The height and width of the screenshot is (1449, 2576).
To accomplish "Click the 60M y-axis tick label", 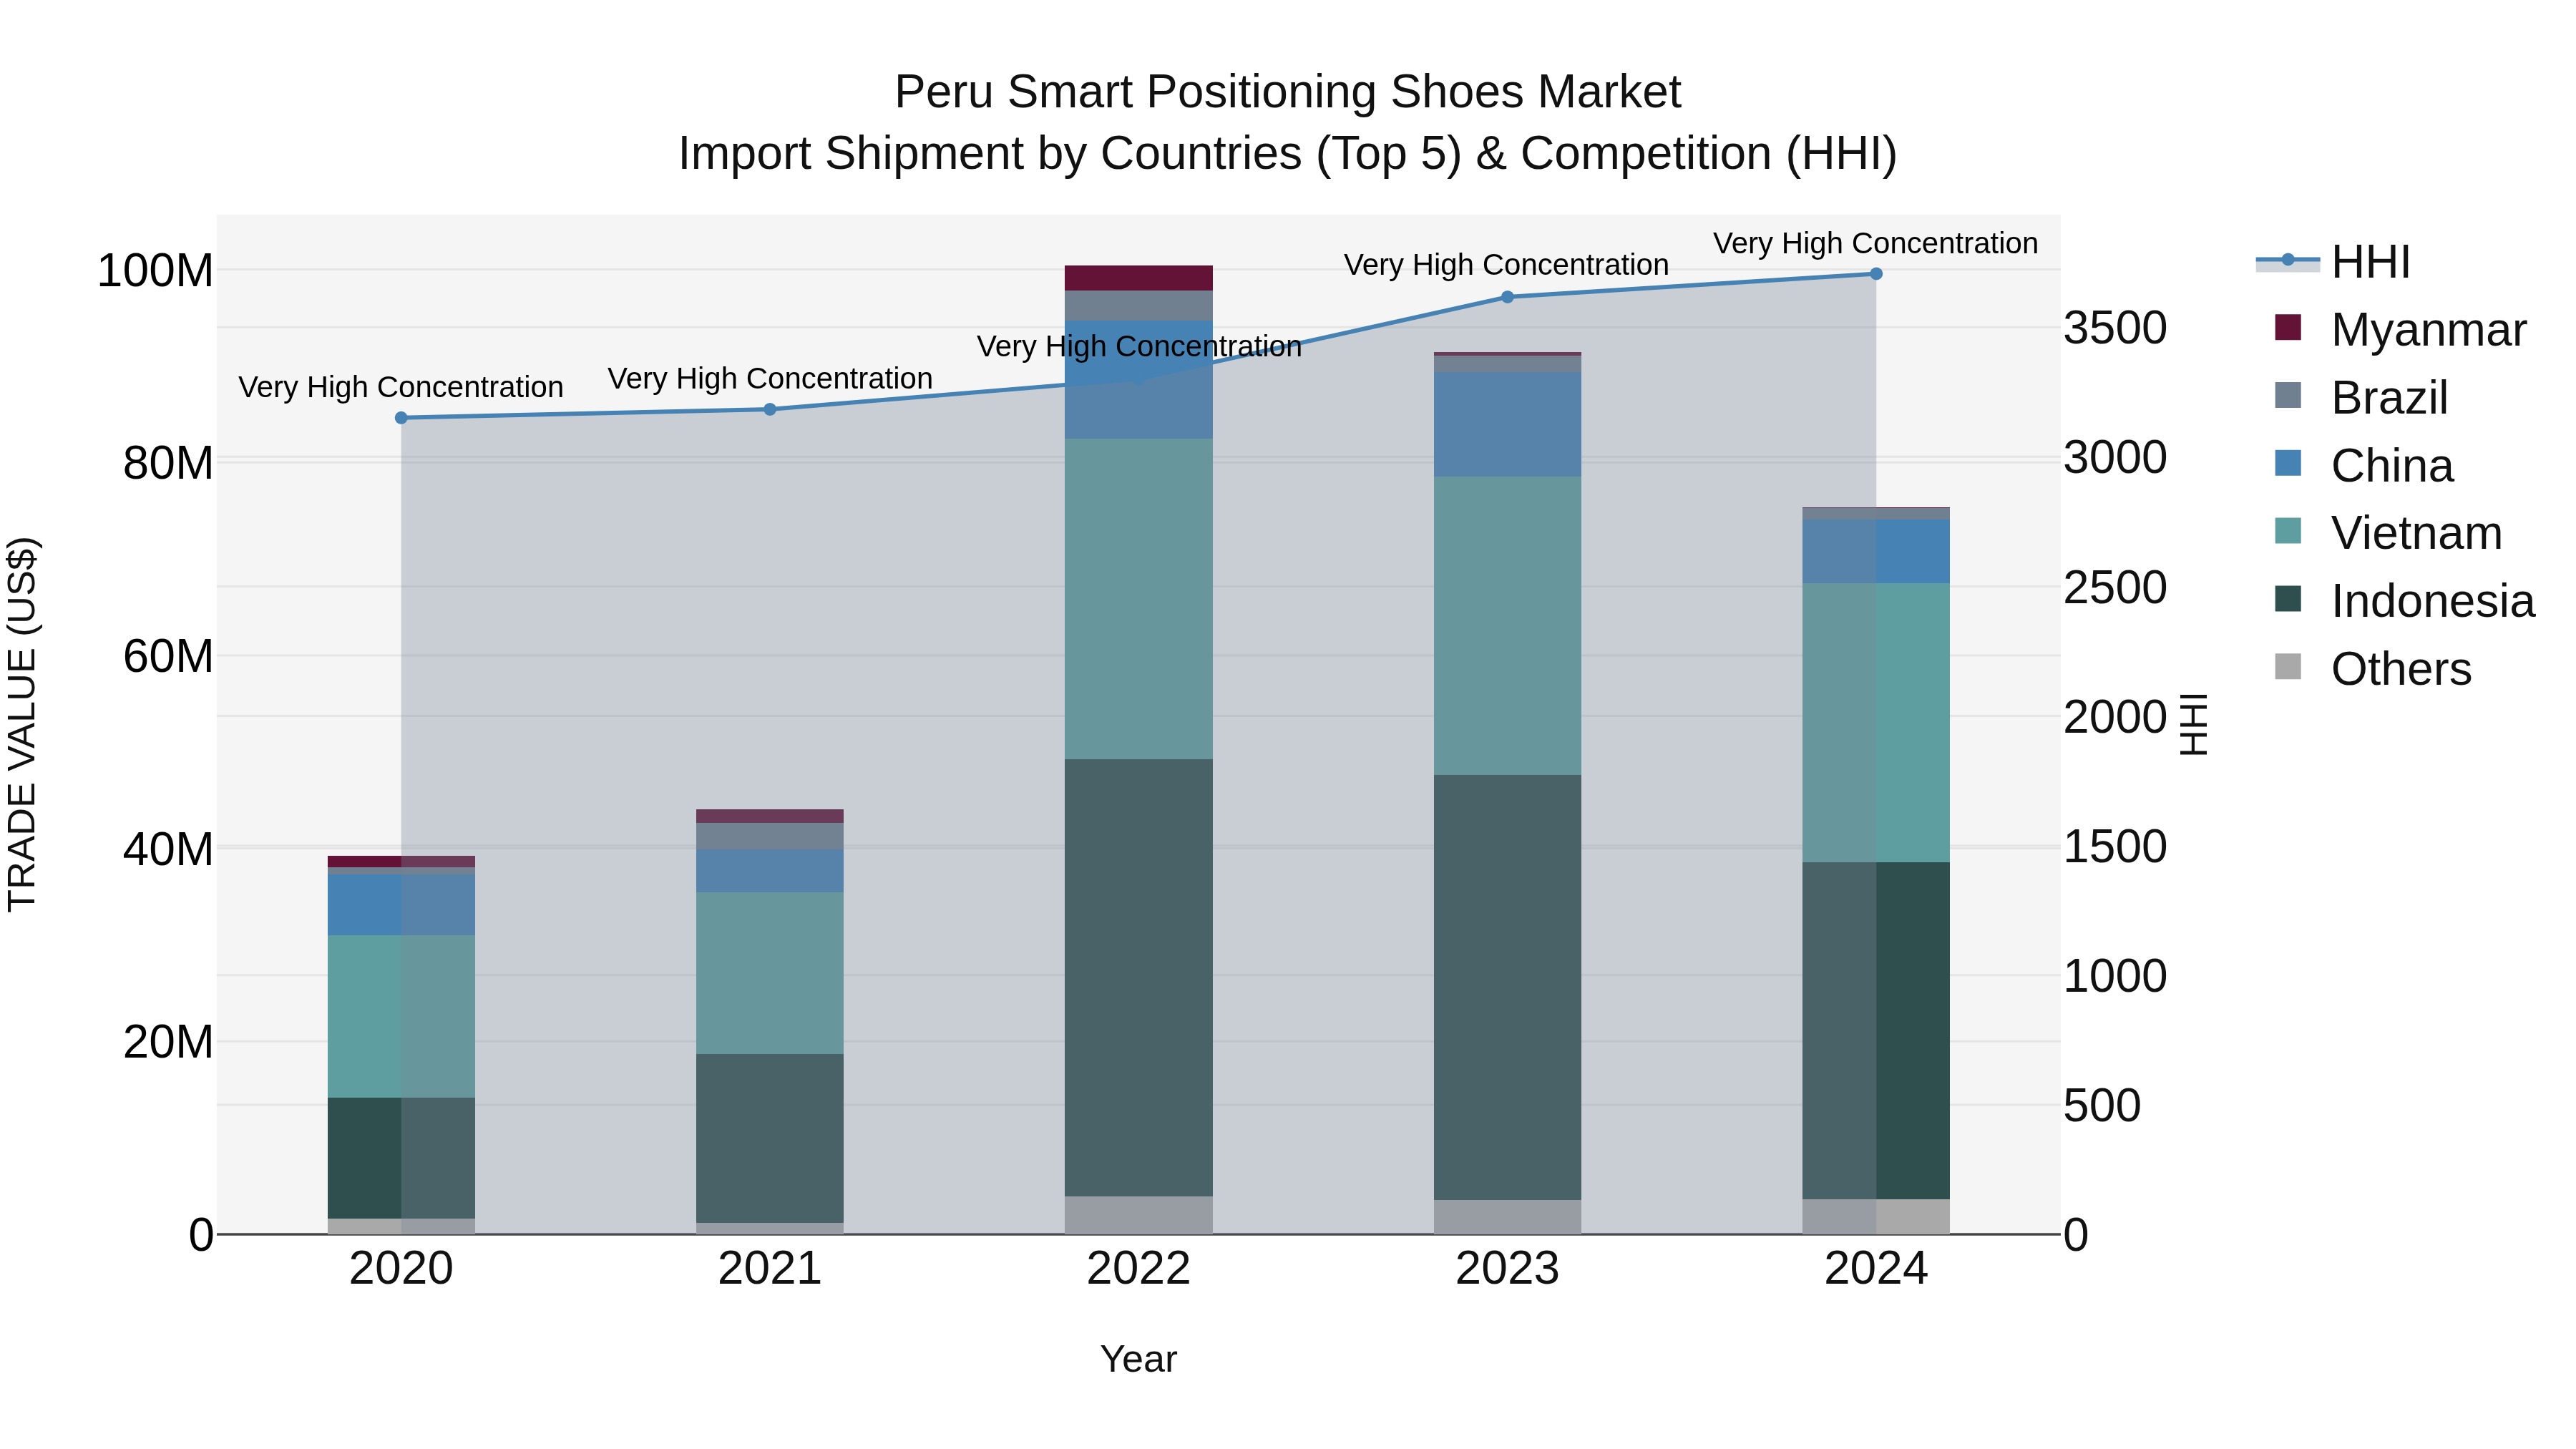I will (x=168, y=657).
